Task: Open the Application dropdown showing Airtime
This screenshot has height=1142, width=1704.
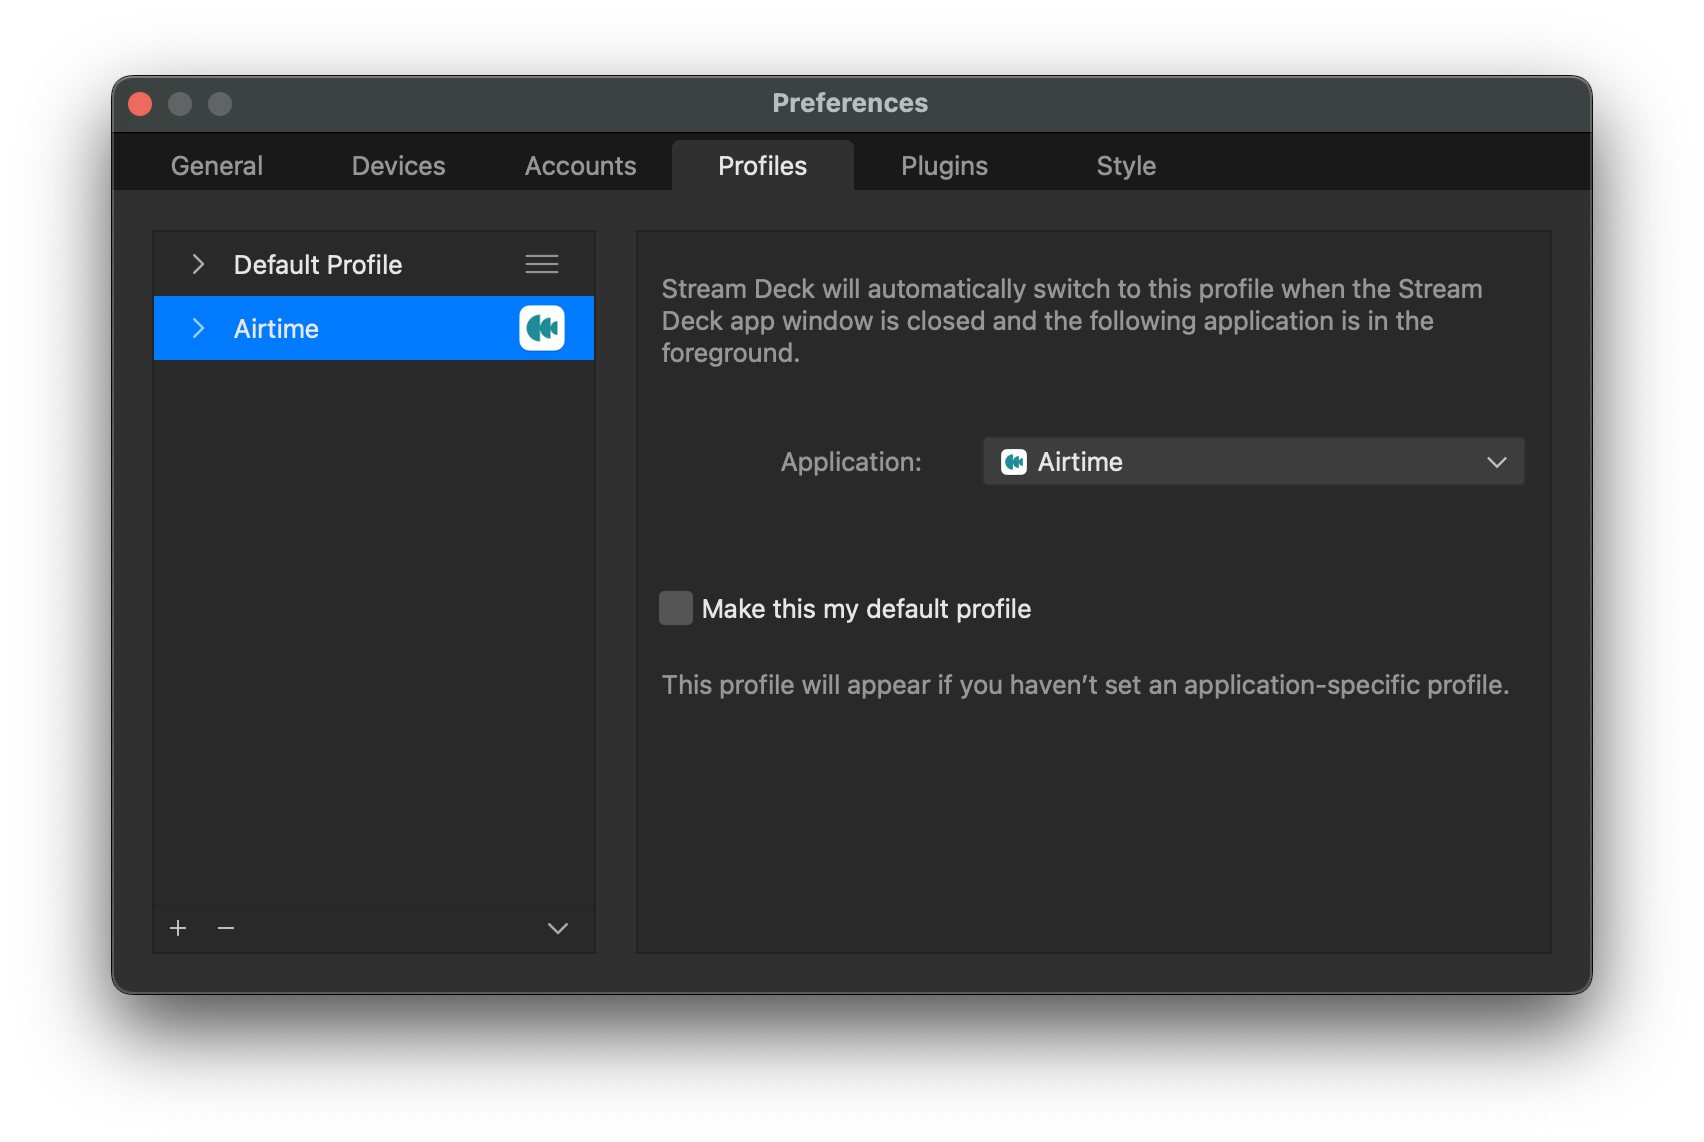Action: 1252,461
